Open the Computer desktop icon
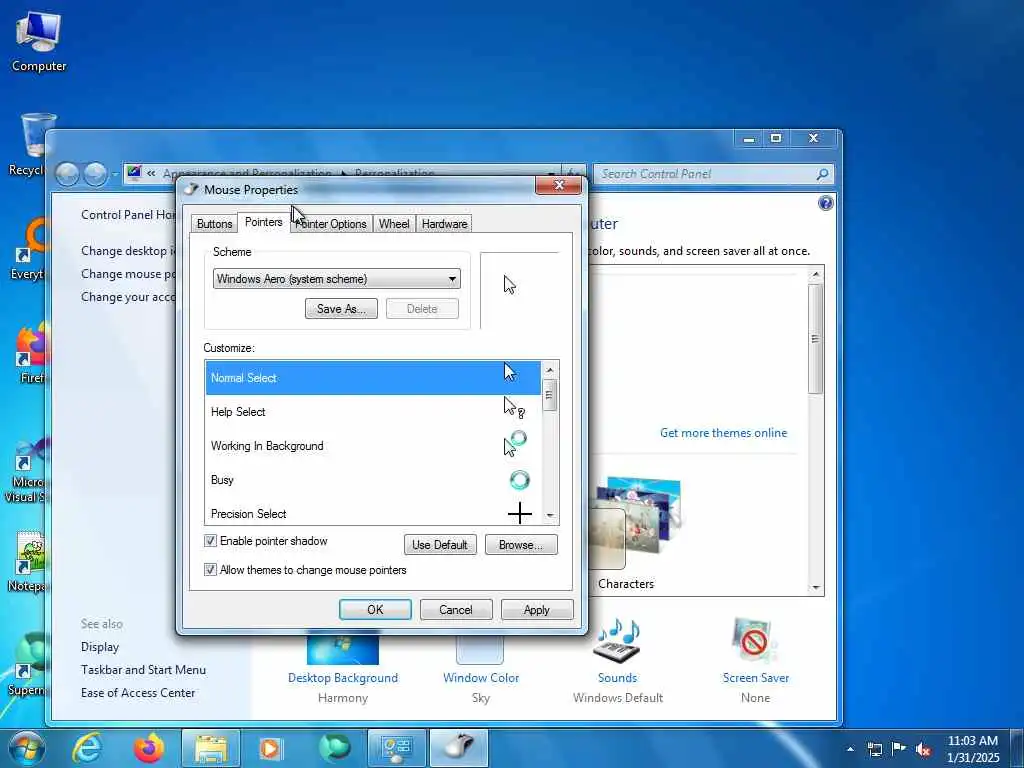The width and height of the screenshot is (1024, 768). point(39,41)
